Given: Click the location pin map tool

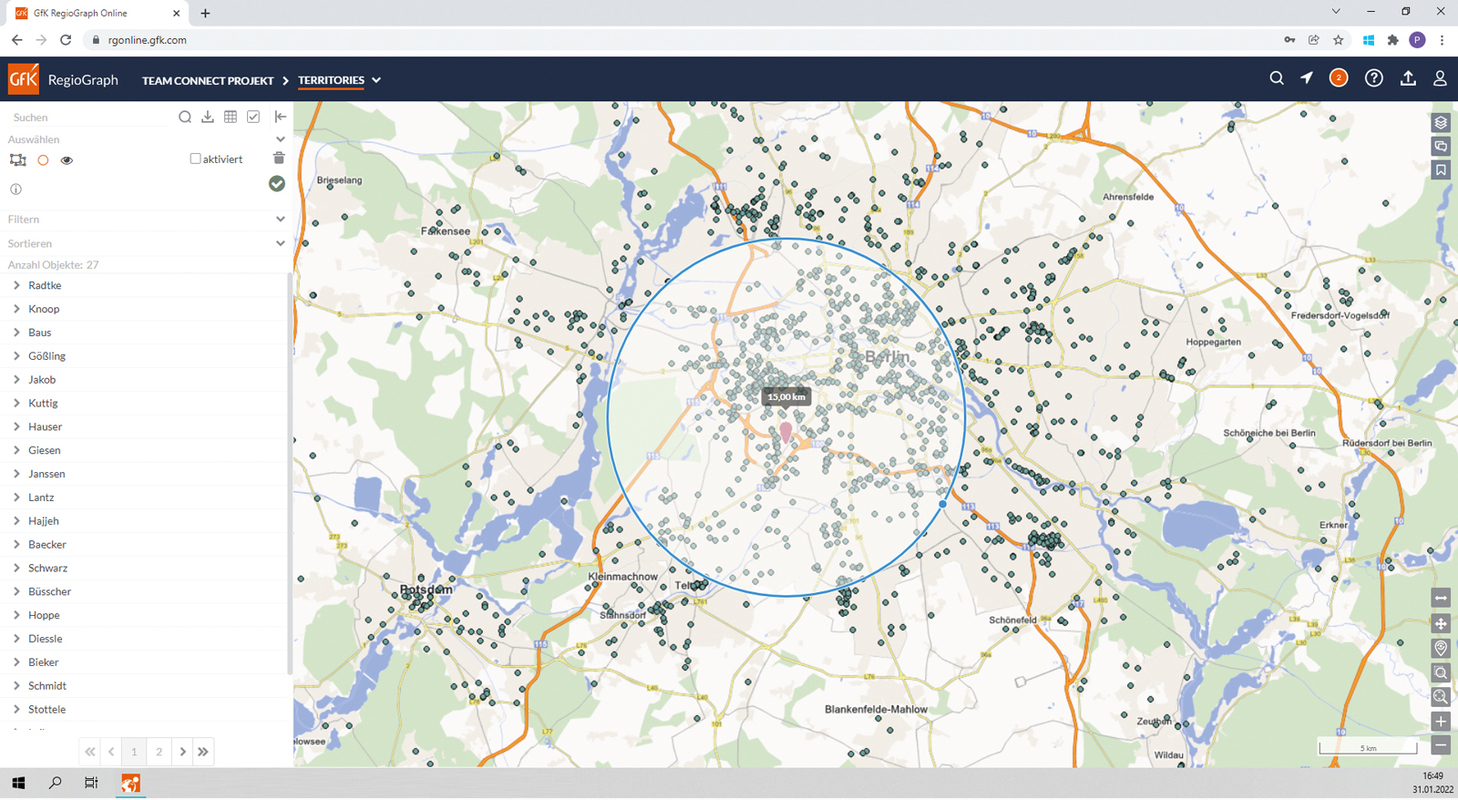Looking at the screenshot, I should [x=1441, y=648].
